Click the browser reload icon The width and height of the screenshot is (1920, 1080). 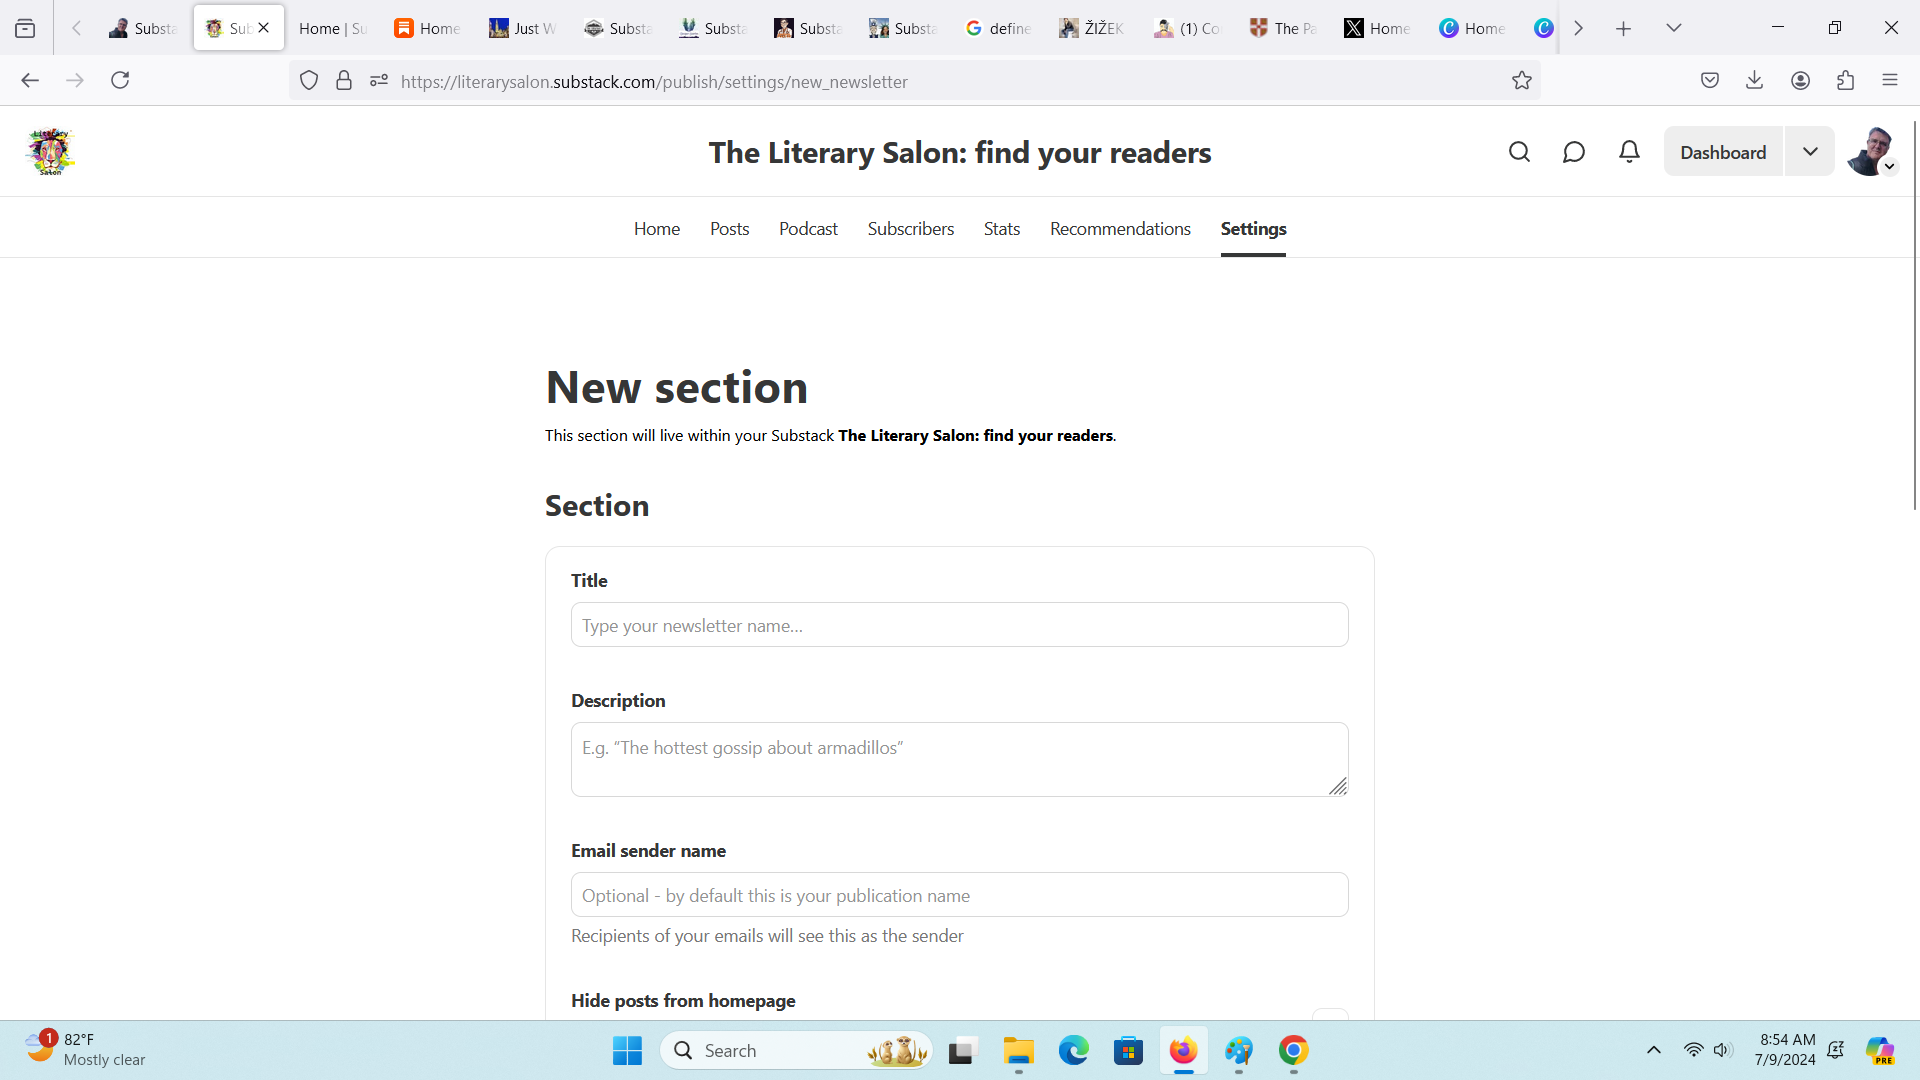120,81
